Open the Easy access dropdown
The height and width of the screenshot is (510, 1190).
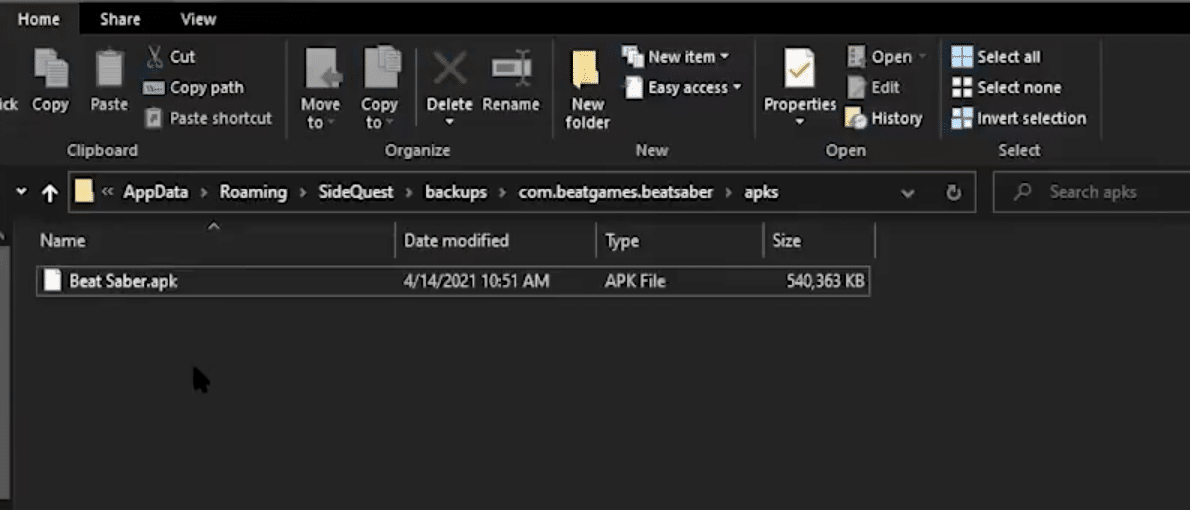pyautogui.click(x=682, y=88)
